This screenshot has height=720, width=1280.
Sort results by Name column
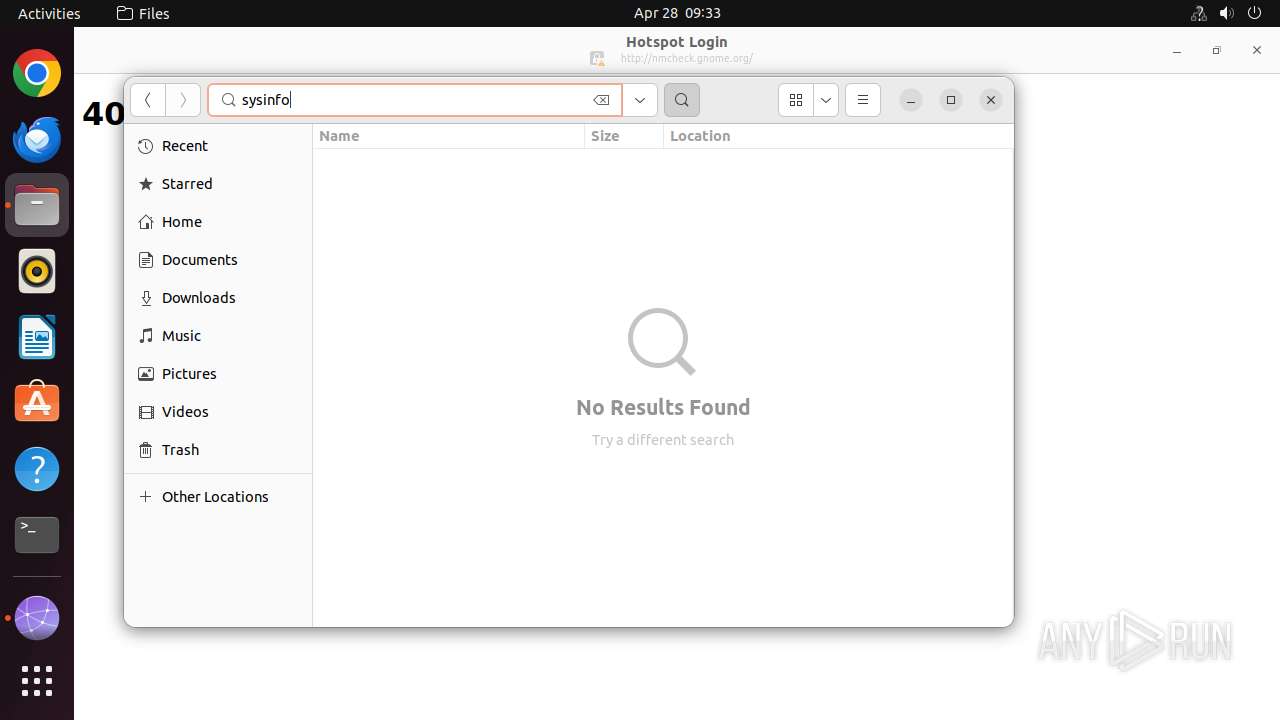coord(449,136)
